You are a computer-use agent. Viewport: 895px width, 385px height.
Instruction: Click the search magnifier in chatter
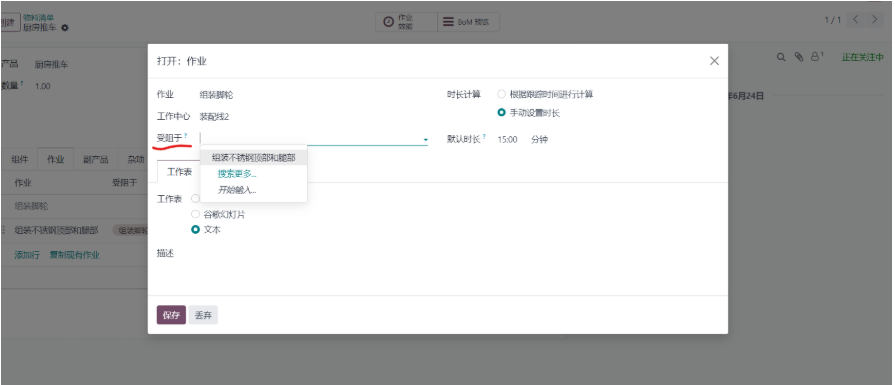[781, 57]
